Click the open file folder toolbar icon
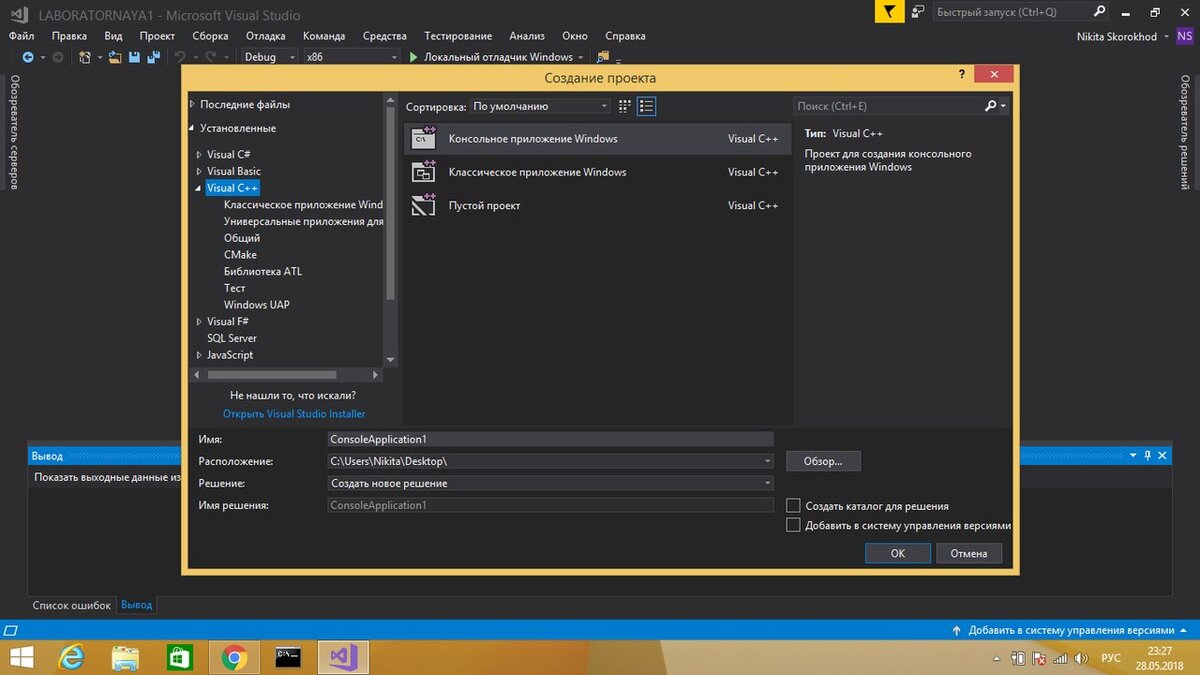 point(115,57)
